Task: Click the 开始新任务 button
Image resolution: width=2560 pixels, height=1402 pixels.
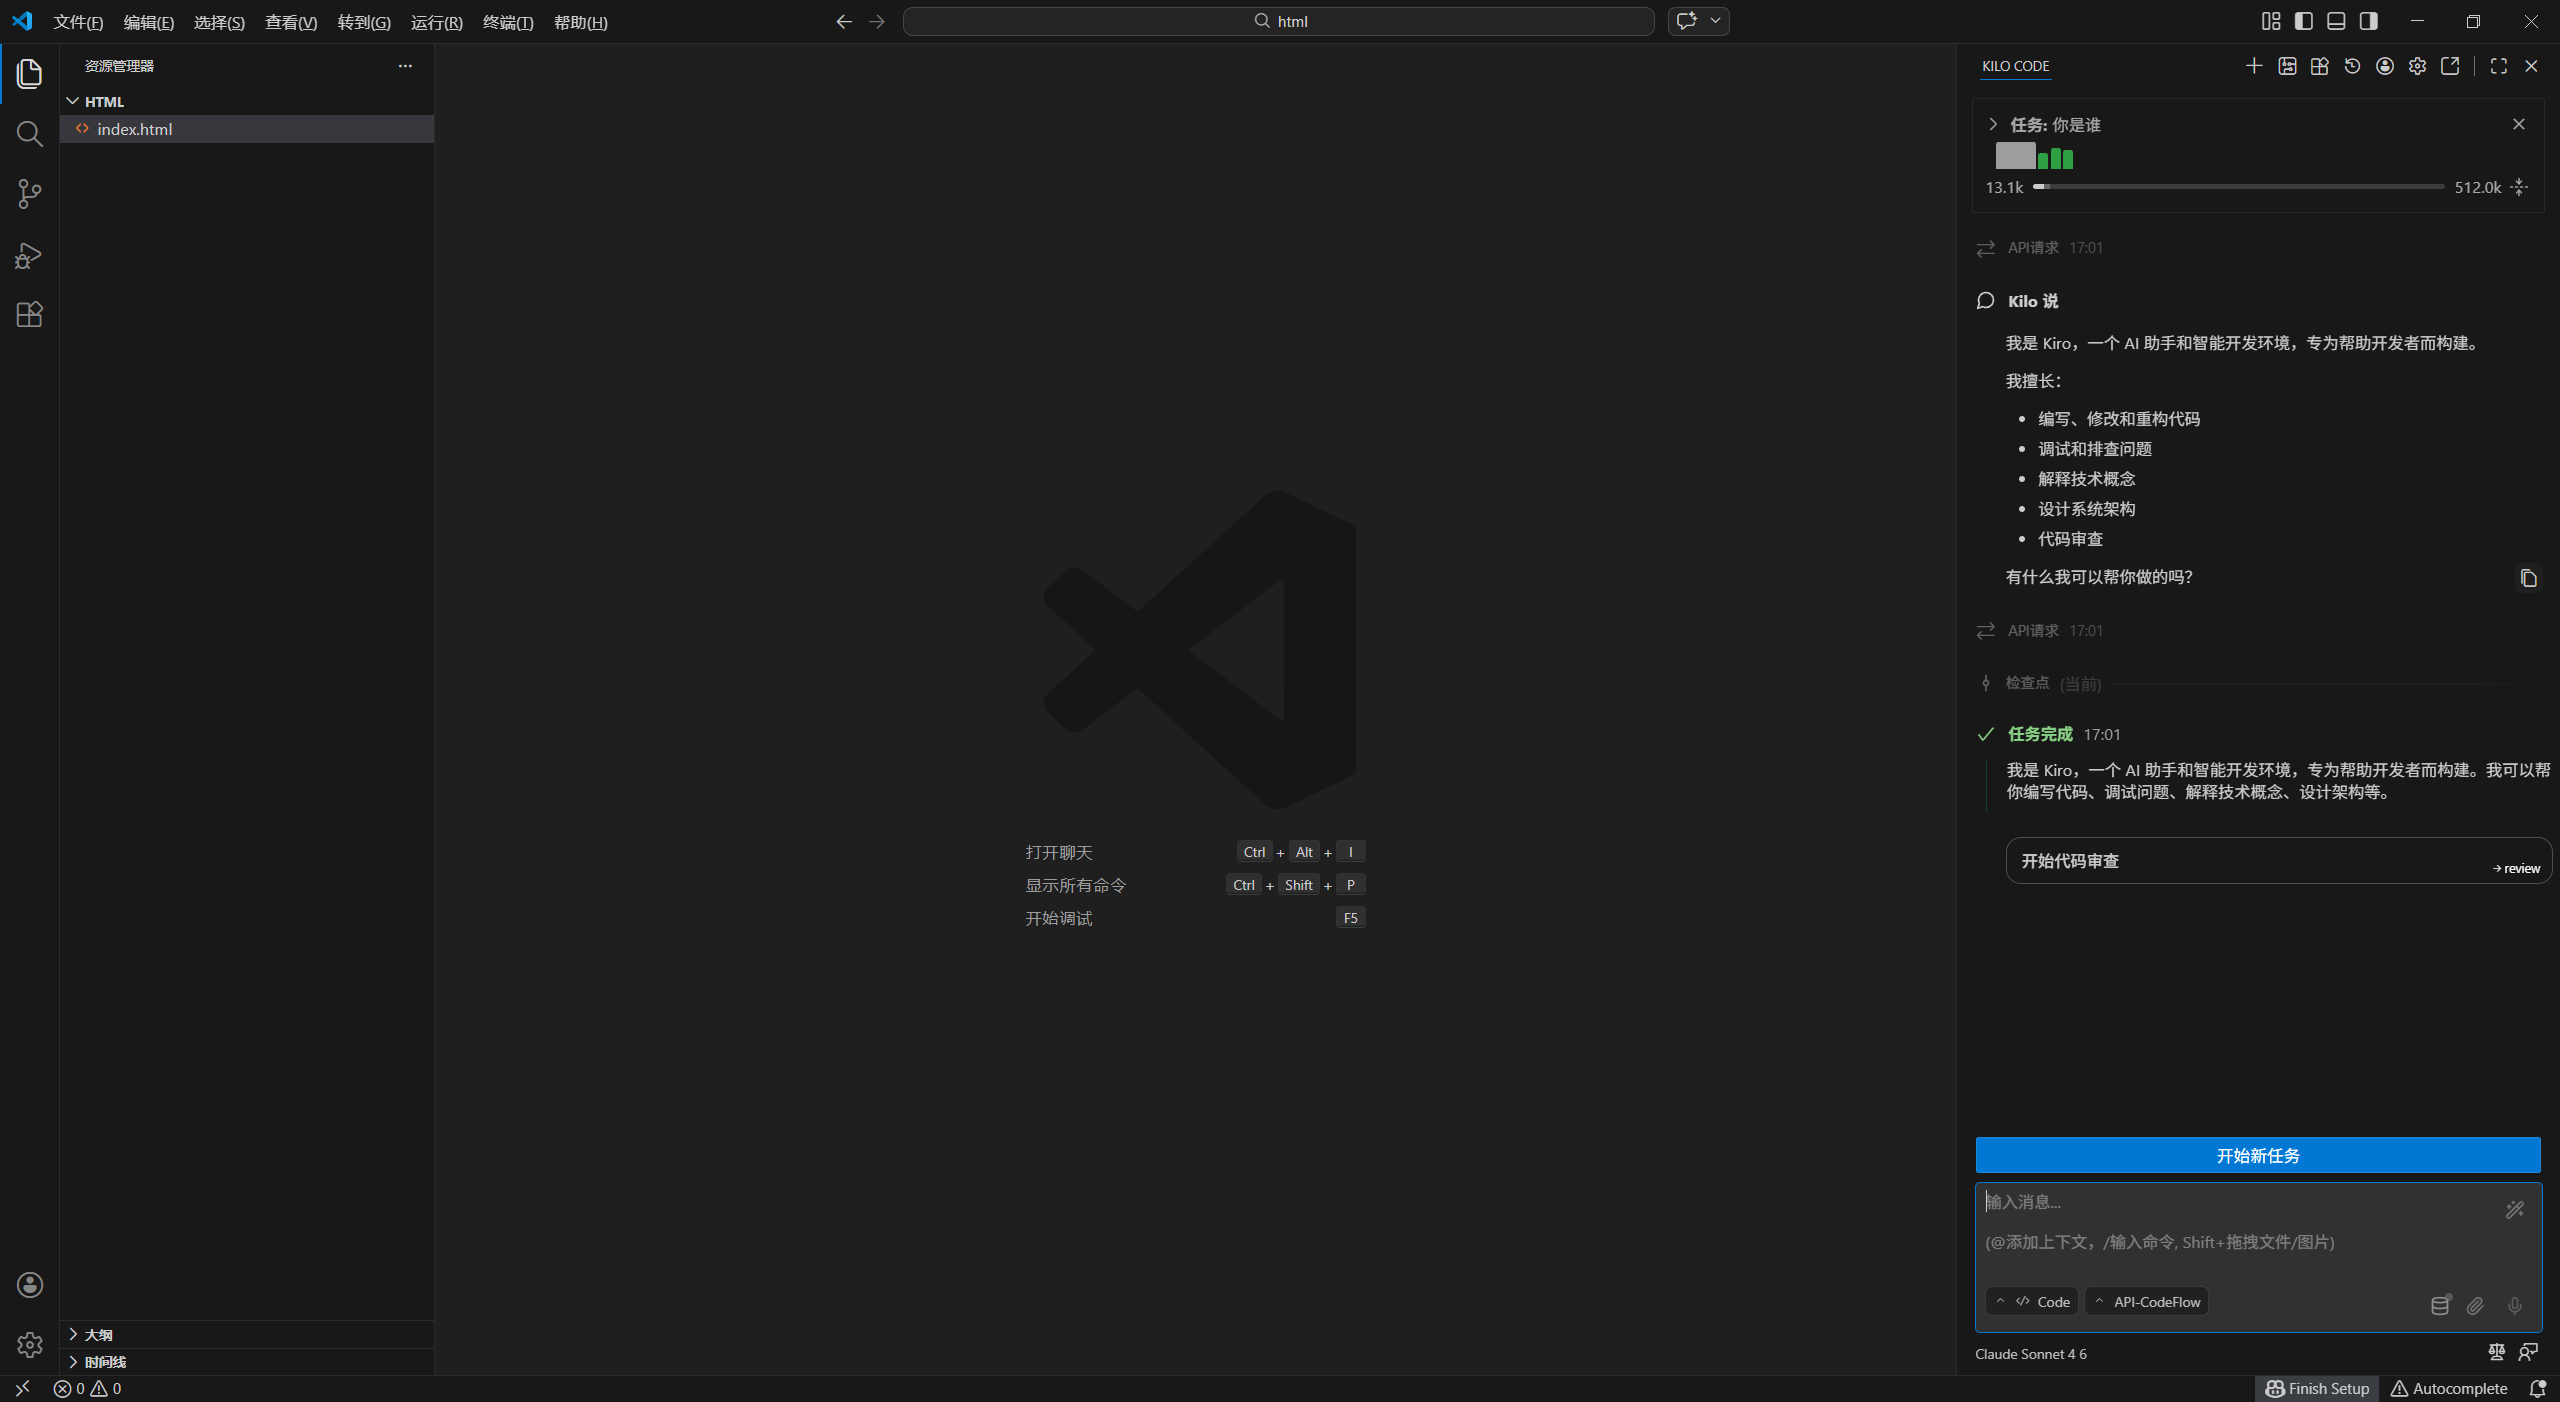Action: 2257,1155
